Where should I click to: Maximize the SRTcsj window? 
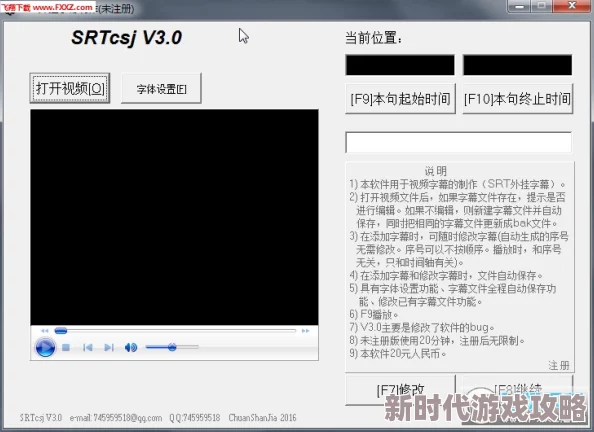click(542, 6)
